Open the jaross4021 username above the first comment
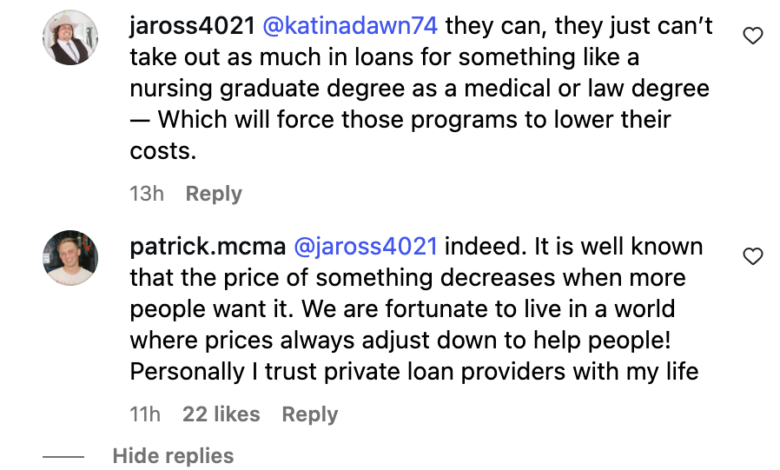This screenshot has width=780, height=470. coord(191,25)
